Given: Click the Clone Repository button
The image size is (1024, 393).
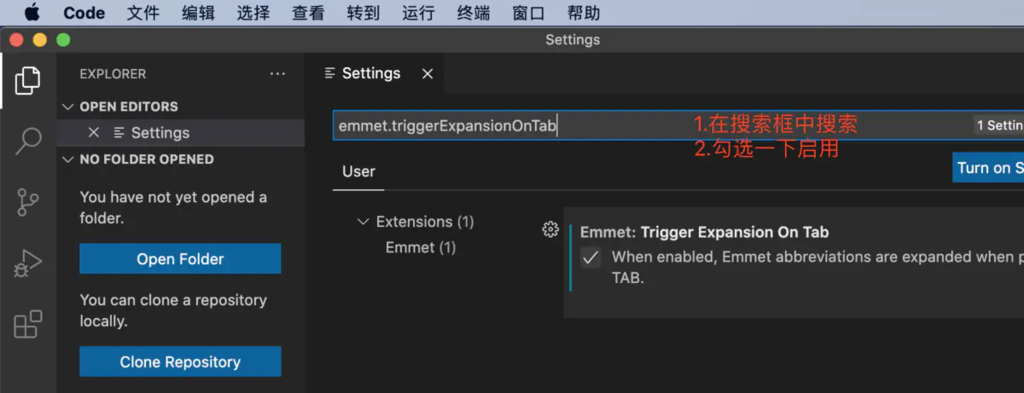Looking at the screenshot, I should pyautogui.click(x=180, y=362).
